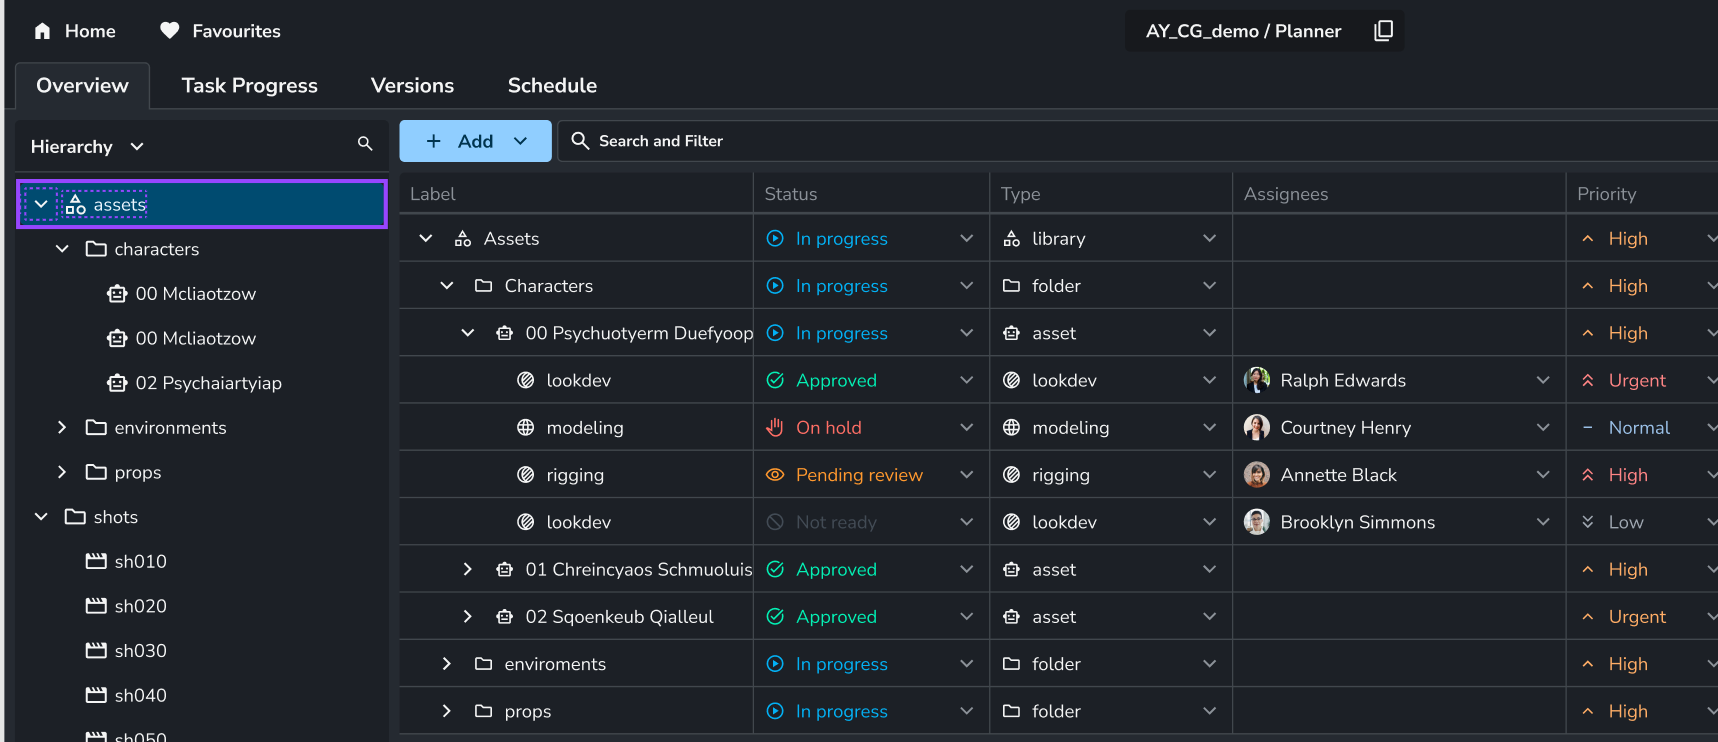The width and height of the screenshot is (1718, 742).
Task: Expand the environments folder in hierarchy
Action: click(x=62, y=427)
